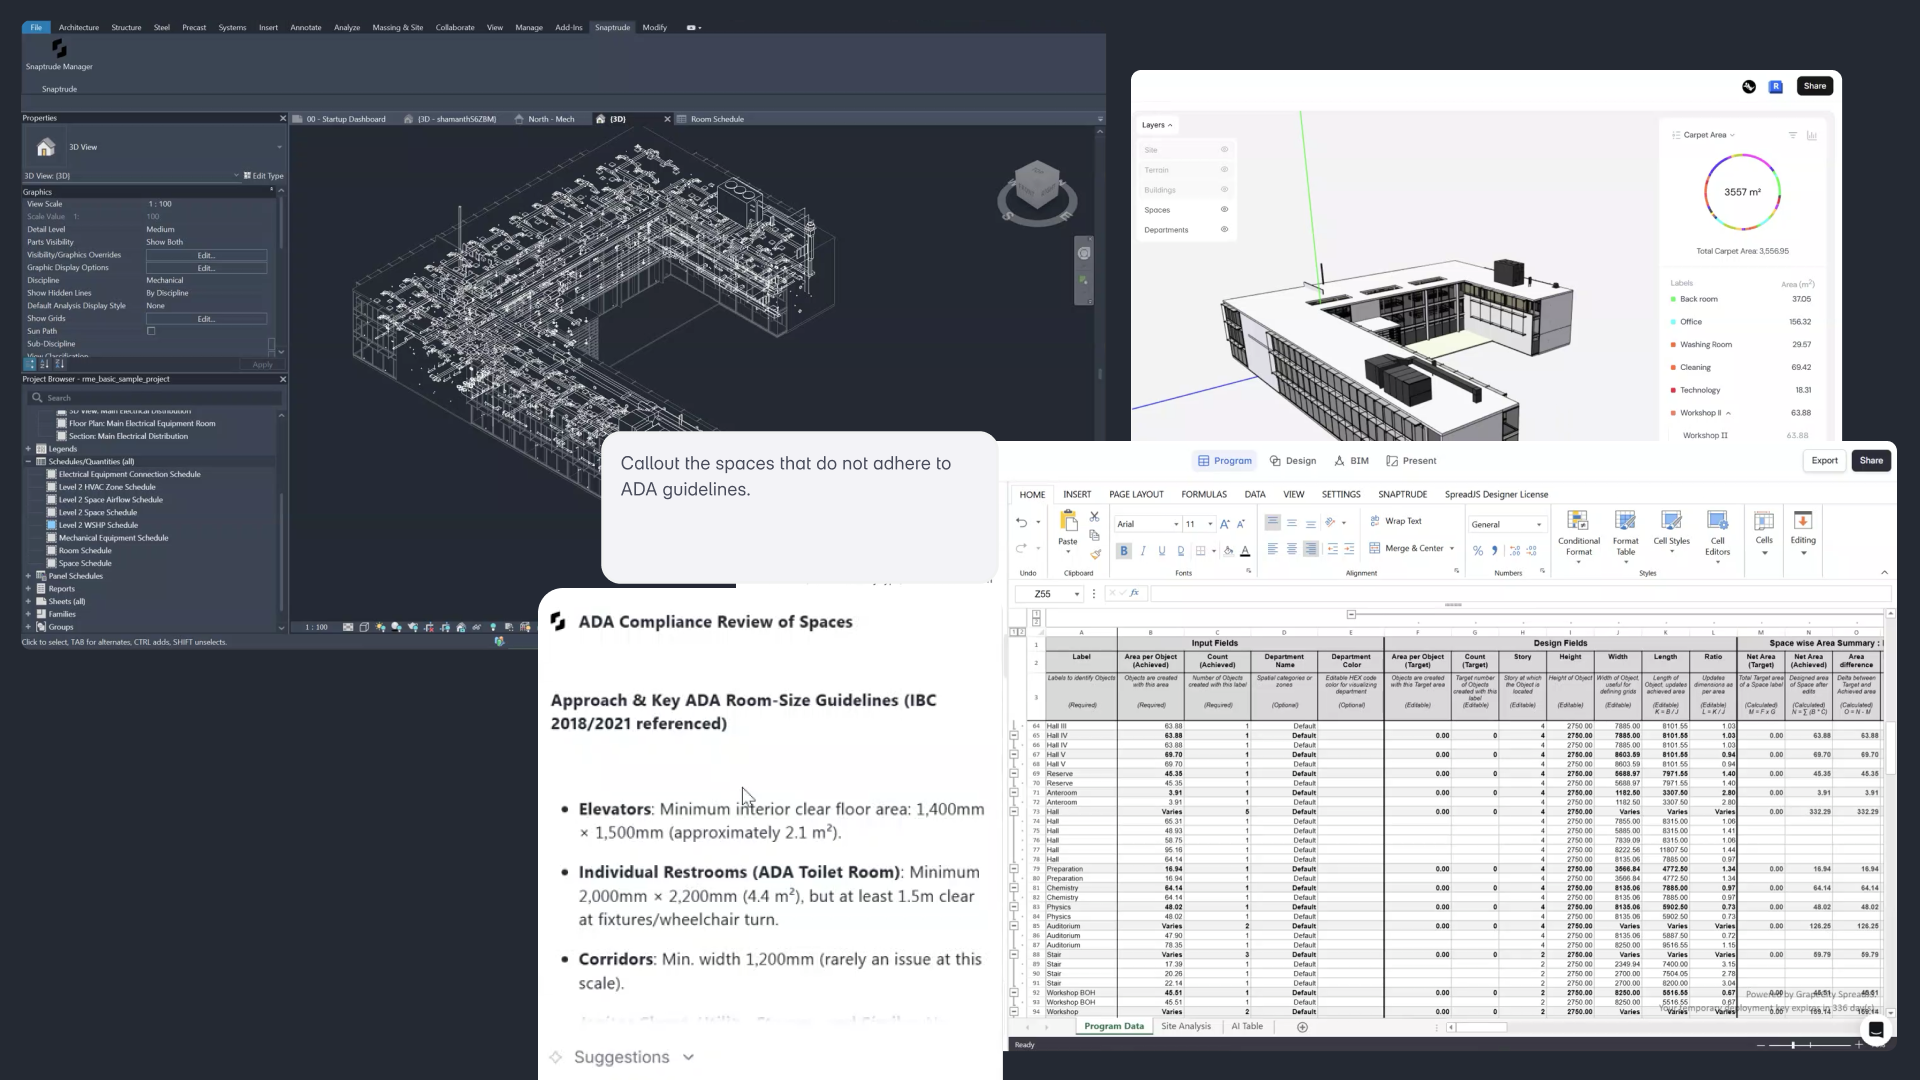Screen dimensions: 1920x1080
Task: Click the Edit button for Visibility/Graphics Overrides
Action: [206, 255]
